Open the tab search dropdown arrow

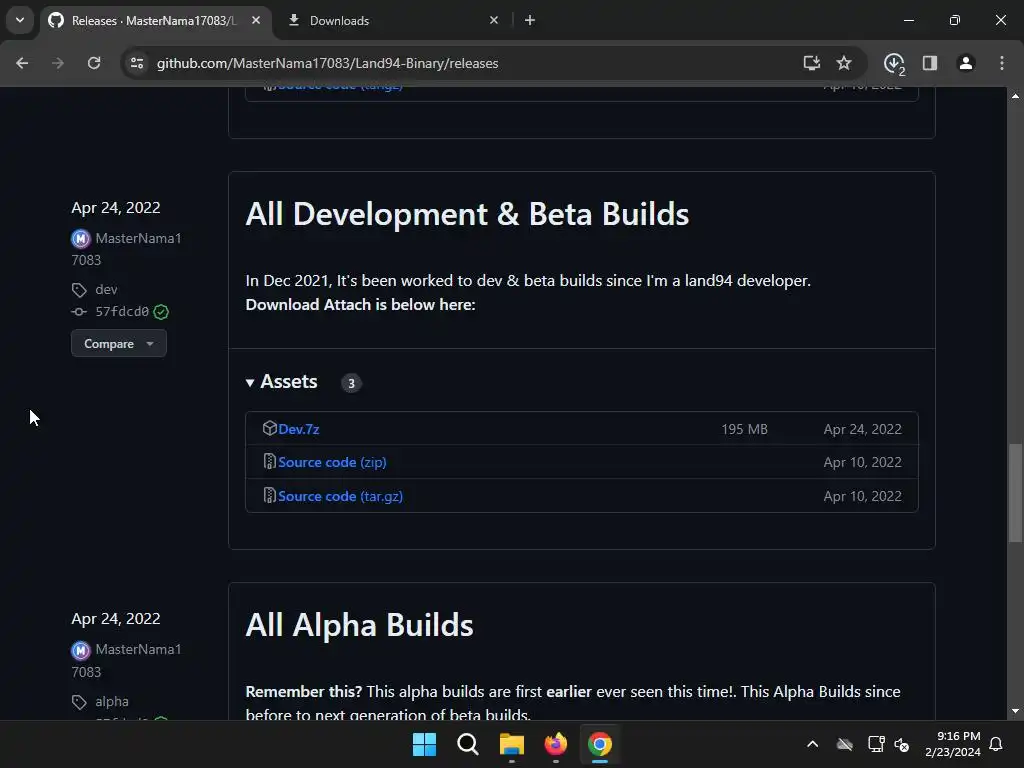[x=20, y=20]
